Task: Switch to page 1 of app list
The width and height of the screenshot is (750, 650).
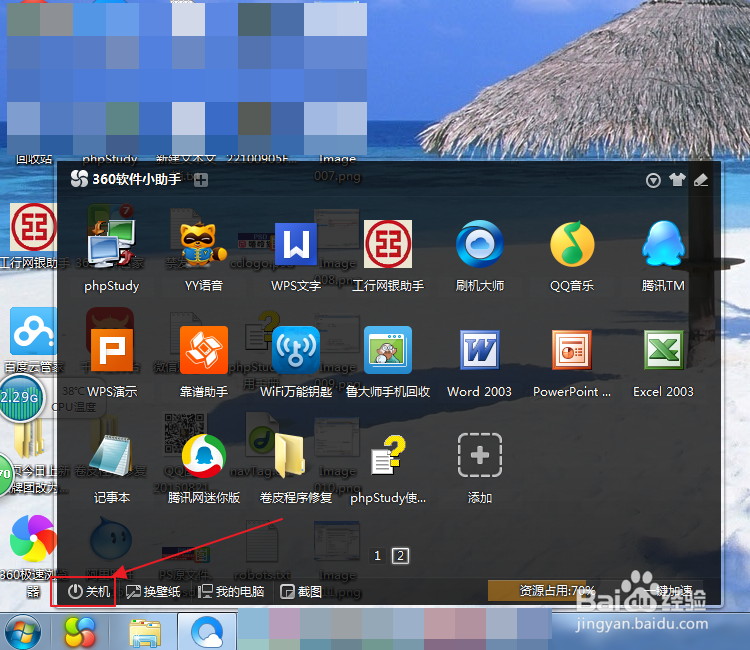Action: pos(377,556)
